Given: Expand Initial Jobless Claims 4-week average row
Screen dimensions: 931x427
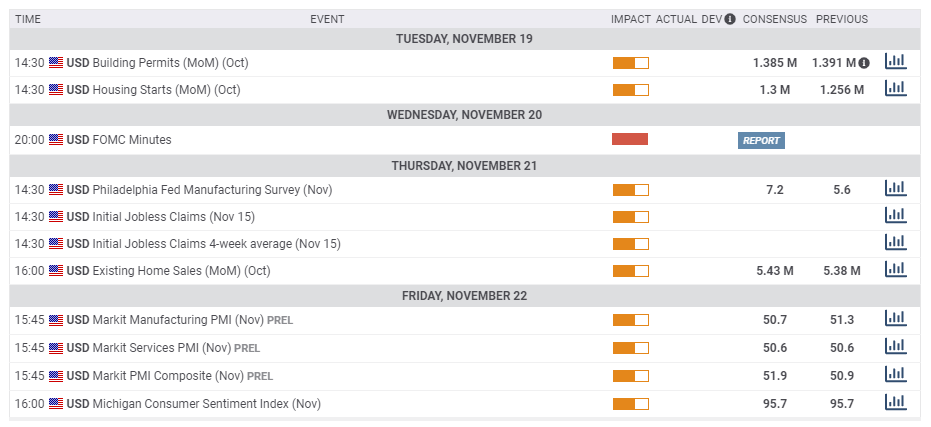Looking at the screenshot, I should [465, 243].
